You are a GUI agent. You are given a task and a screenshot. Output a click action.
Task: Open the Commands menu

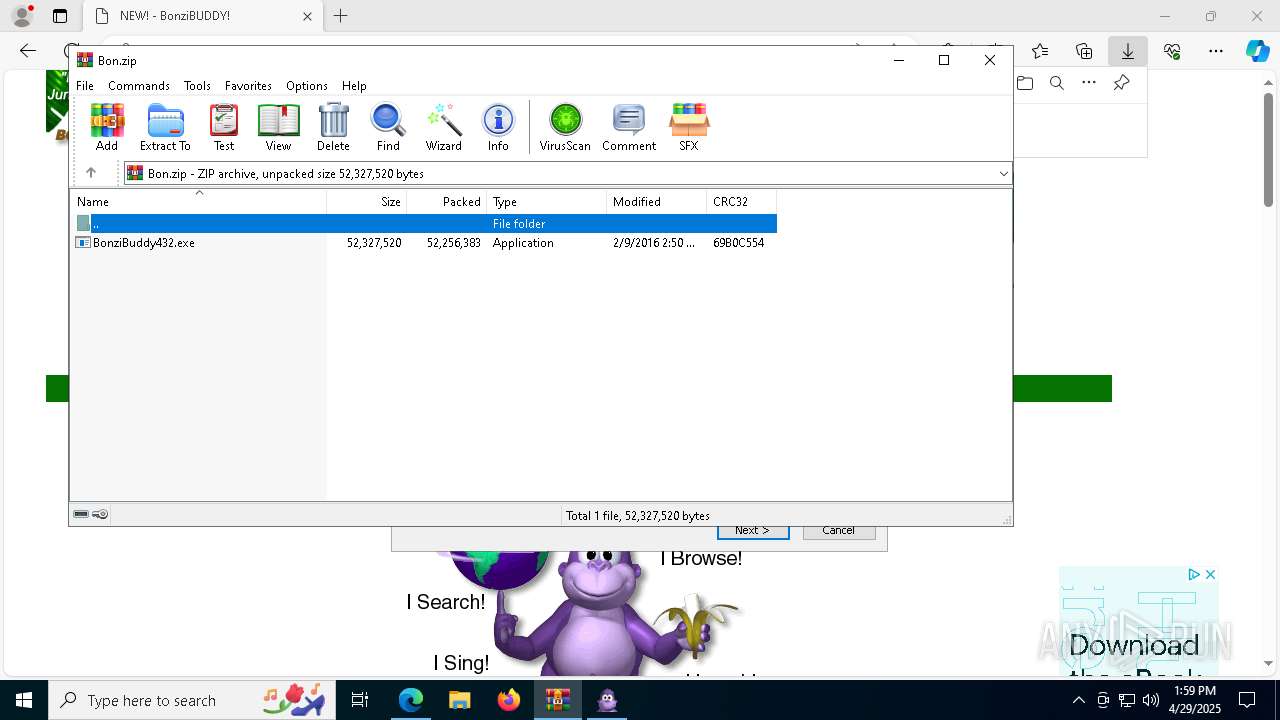(139, 86)
